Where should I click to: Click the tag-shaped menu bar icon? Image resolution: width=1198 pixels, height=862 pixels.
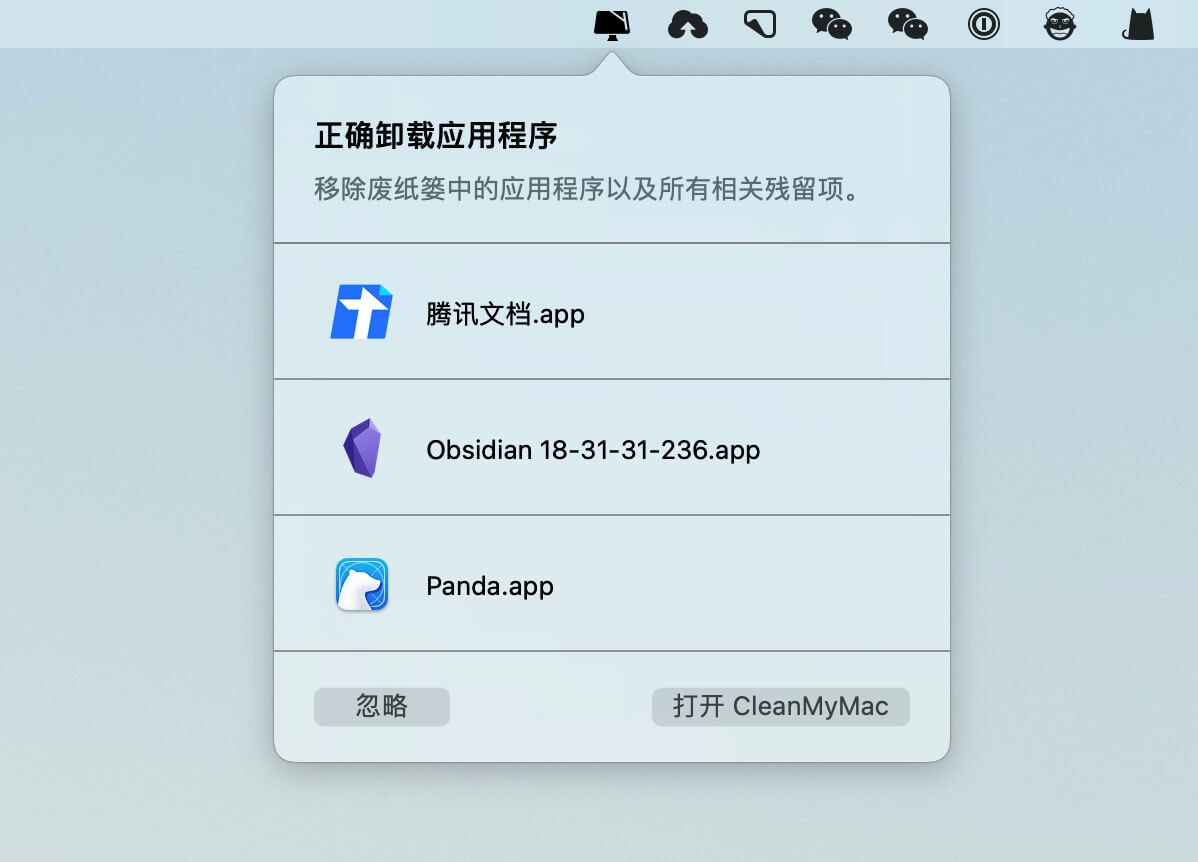click(x=760, y=24)
